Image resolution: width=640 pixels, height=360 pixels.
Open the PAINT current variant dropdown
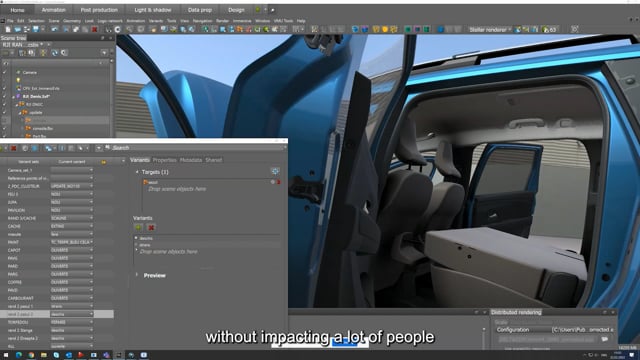coord(72,242)
